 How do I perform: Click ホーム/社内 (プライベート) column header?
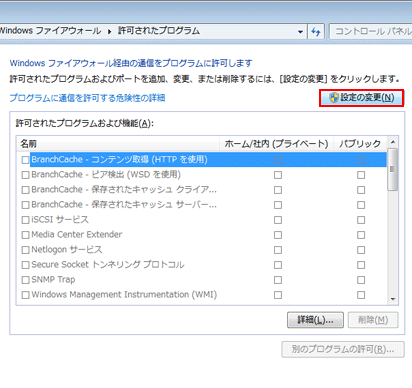click(x=276, y=144)
